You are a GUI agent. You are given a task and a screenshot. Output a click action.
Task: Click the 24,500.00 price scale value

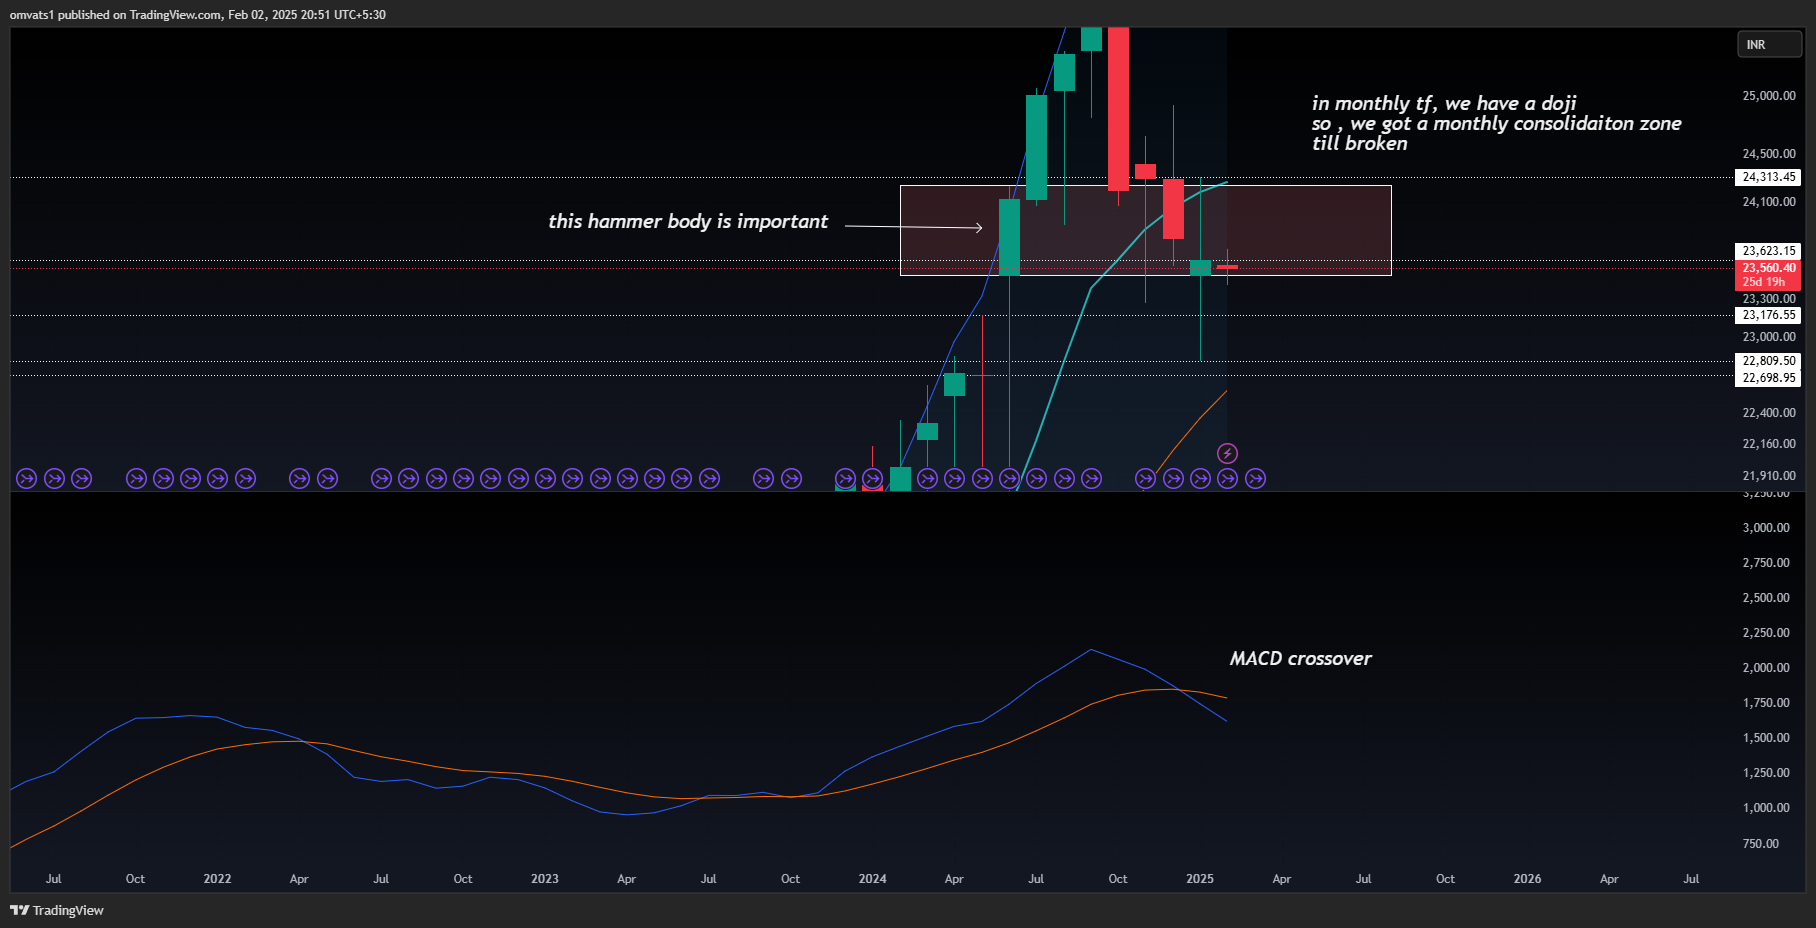pyautogui.click(x=1768, y=154)
